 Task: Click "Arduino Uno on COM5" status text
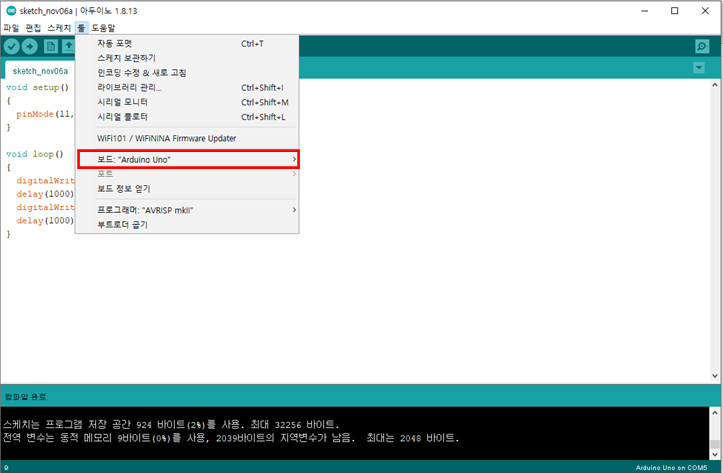click(x=671, y=467)
